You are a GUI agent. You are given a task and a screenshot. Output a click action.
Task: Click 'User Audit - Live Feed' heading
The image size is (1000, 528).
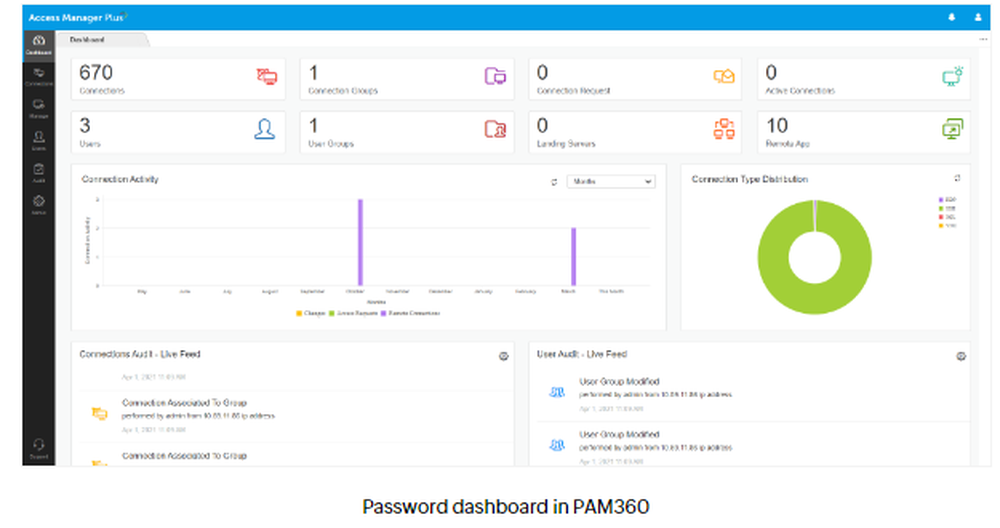[x=582, y=354]
